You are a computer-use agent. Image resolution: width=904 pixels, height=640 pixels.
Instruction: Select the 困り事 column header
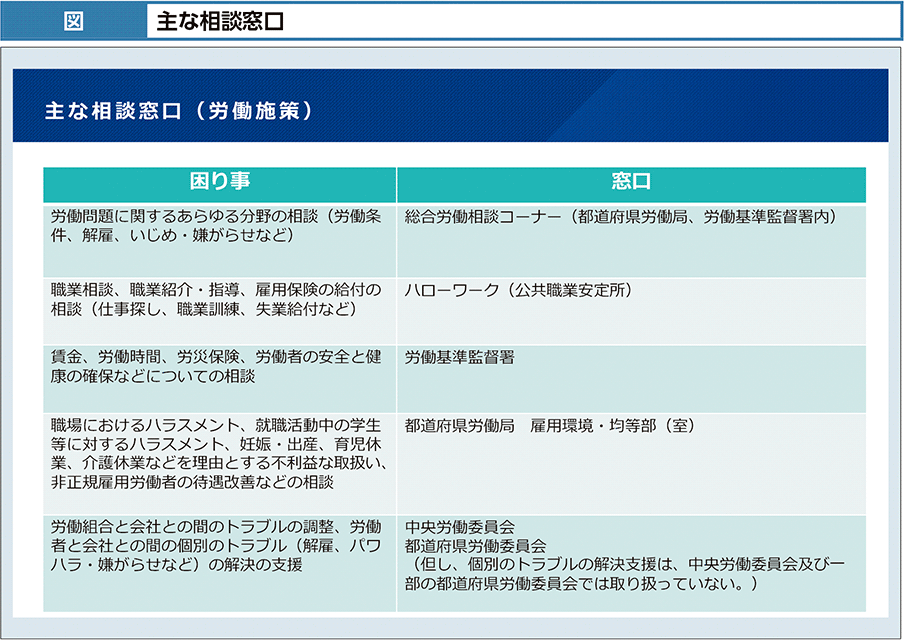click(220, 181)
